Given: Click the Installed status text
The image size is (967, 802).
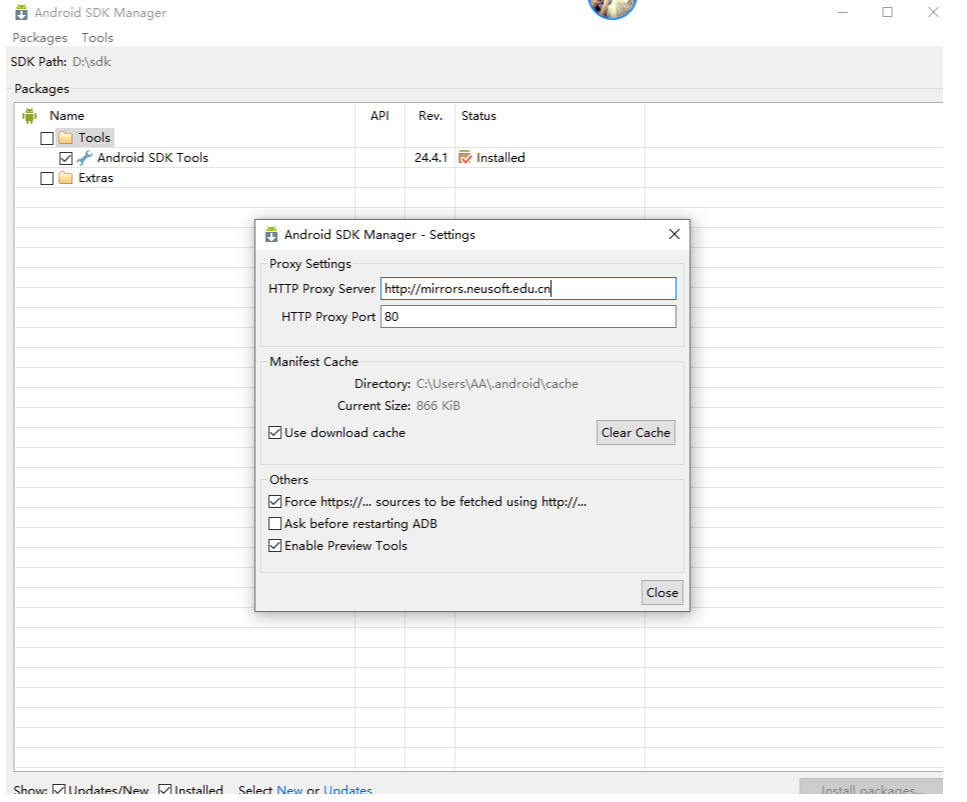Looking at the screenshot, I should tap(500, 158).
